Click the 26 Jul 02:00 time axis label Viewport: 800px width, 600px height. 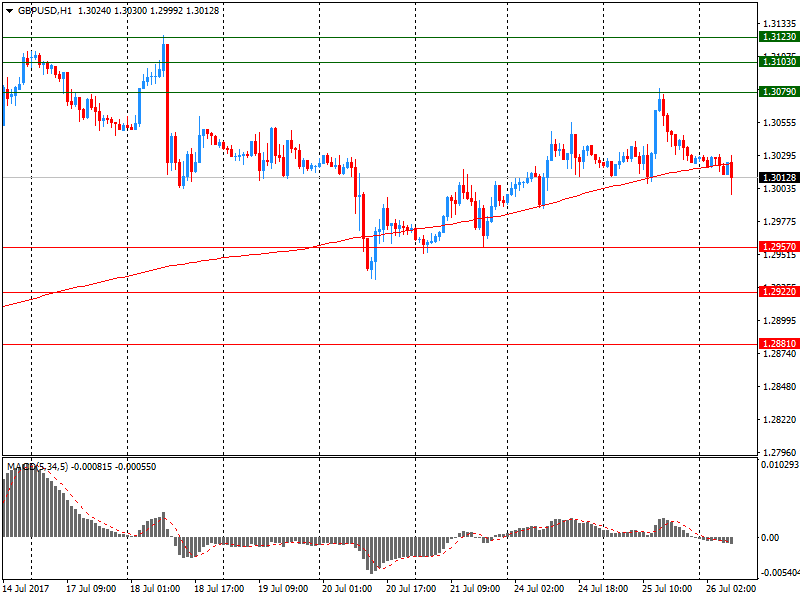pyautogui.click(x=731, y=589)
